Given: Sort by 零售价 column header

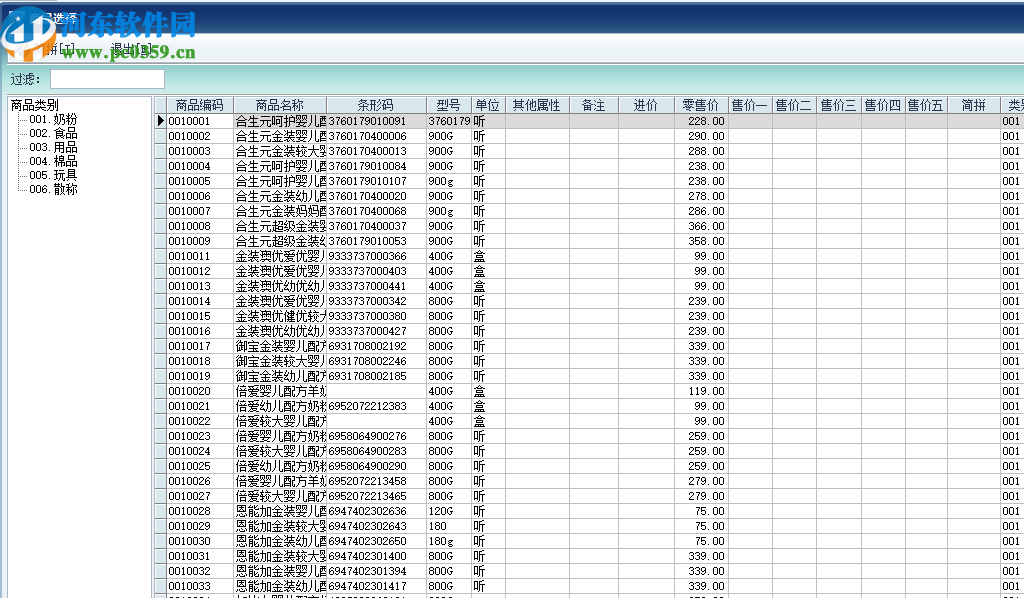Looking at the screenshot, I should point(701,105).
